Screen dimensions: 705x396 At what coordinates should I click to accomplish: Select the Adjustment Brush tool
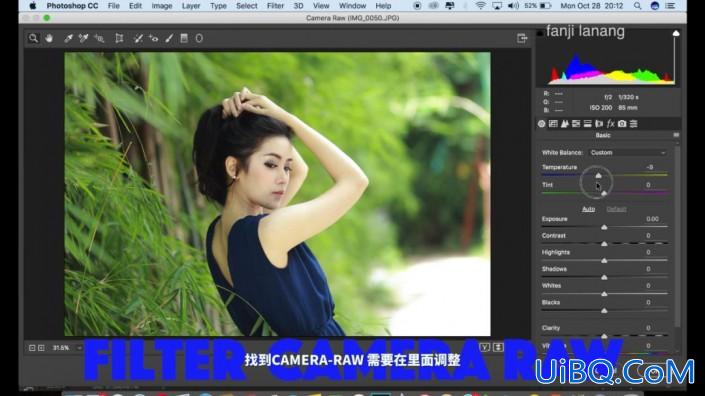point(169,39)
